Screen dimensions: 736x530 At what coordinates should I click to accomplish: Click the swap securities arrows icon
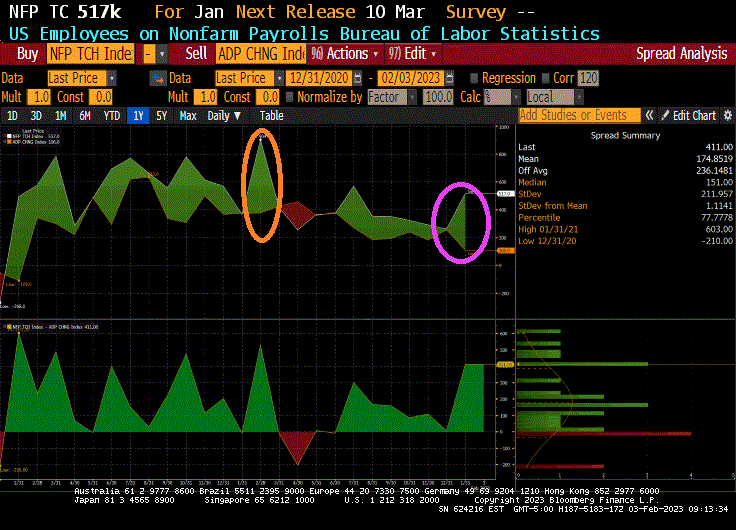click(157, 78)
